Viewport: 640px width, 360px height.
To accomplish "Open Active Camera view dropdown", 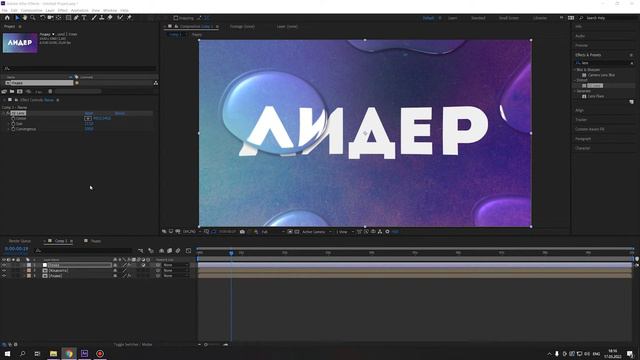I will [316, 232].
